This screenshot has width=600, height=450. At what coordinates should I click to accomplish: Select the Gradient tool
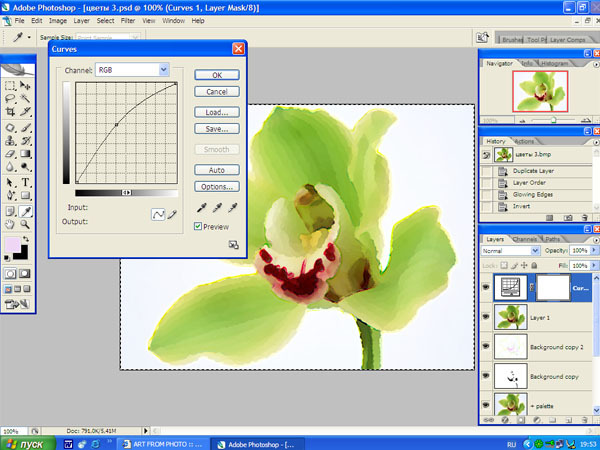tap(25, 154)
